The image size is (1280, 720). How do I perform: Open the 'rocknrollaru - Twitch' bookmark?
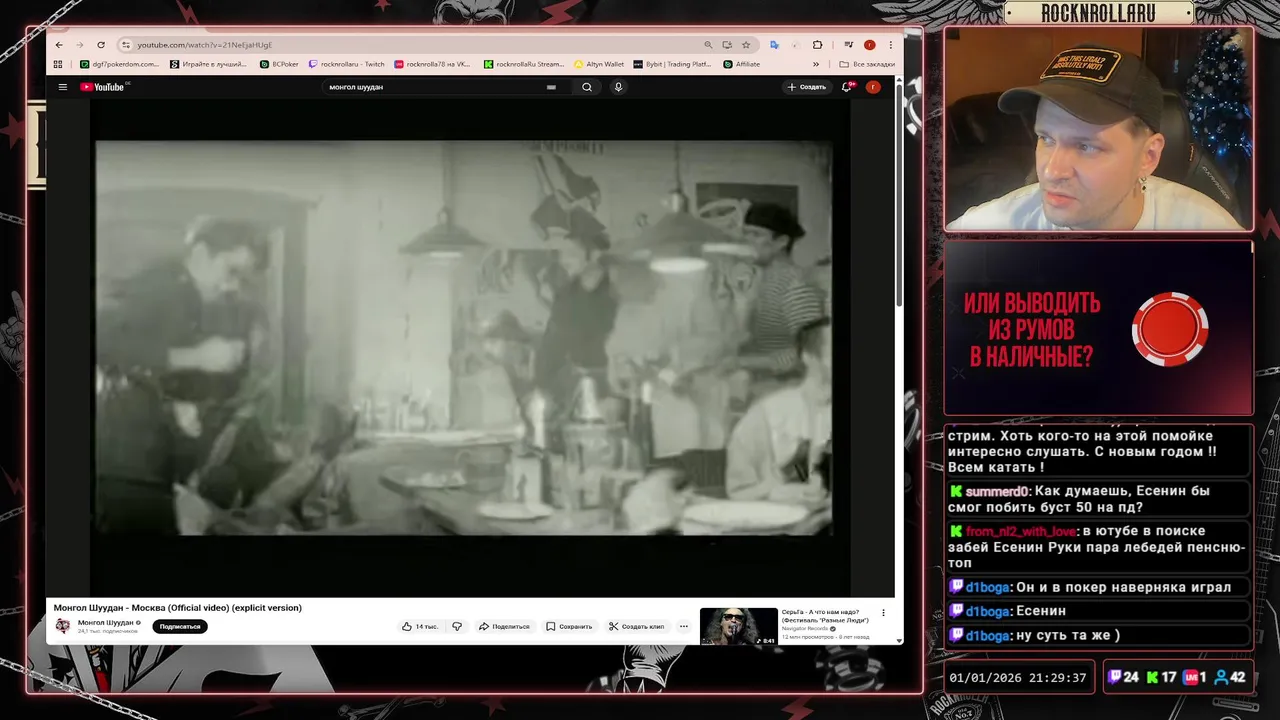click(x=347, y=64)
